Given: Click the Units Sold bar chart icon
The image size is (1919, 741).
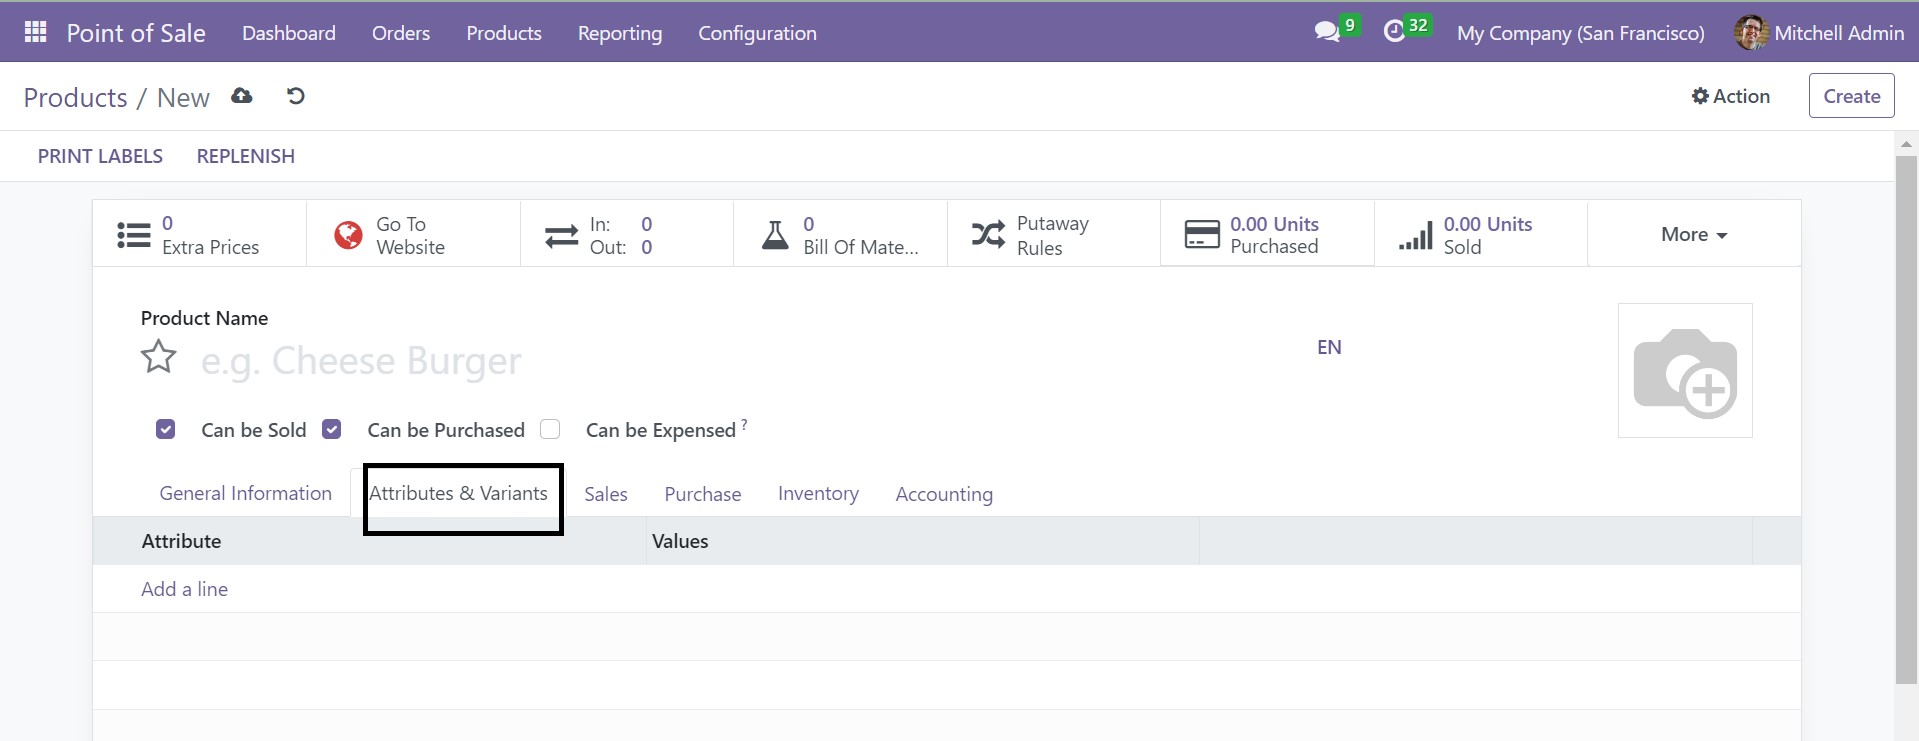Looking at the screenshot, I should click(x=1415, y=236).
